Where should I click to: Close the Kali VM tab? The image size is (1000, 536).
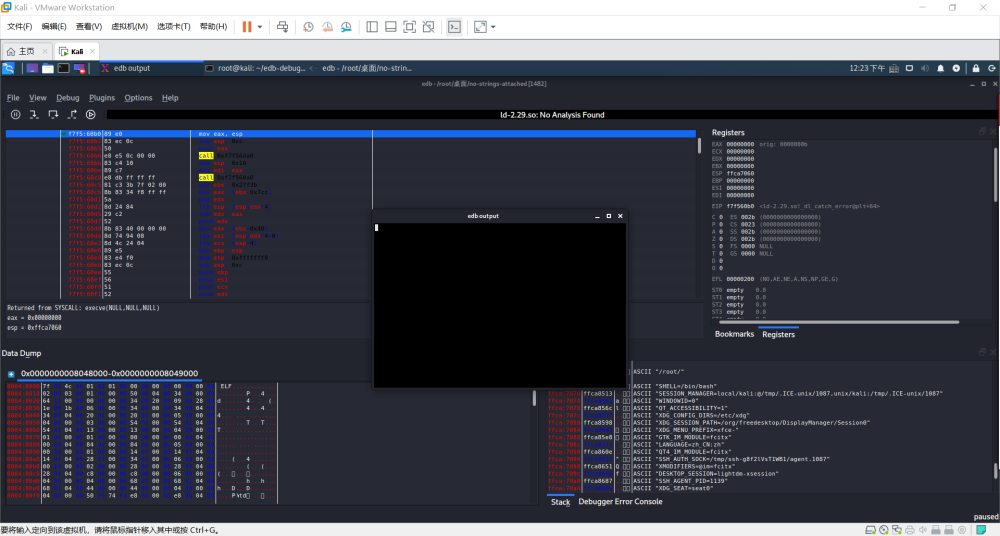coord(92,51)
